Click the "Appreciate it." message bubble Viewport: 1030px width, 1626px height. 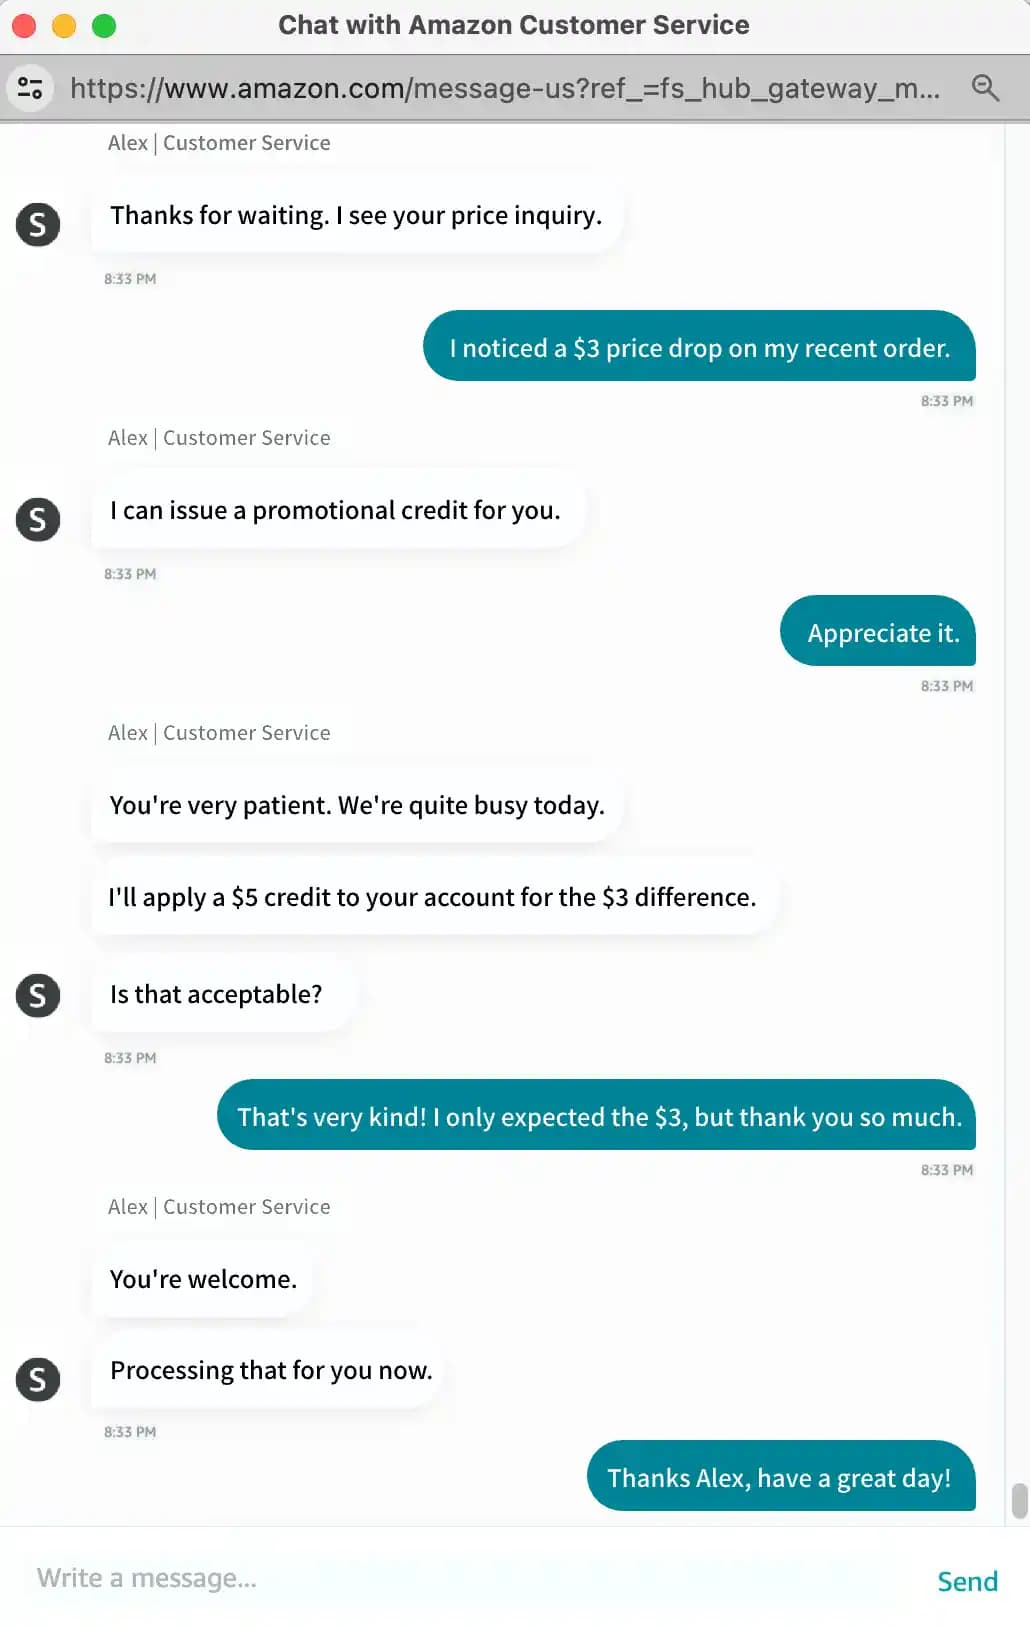(x=878, y=632)
